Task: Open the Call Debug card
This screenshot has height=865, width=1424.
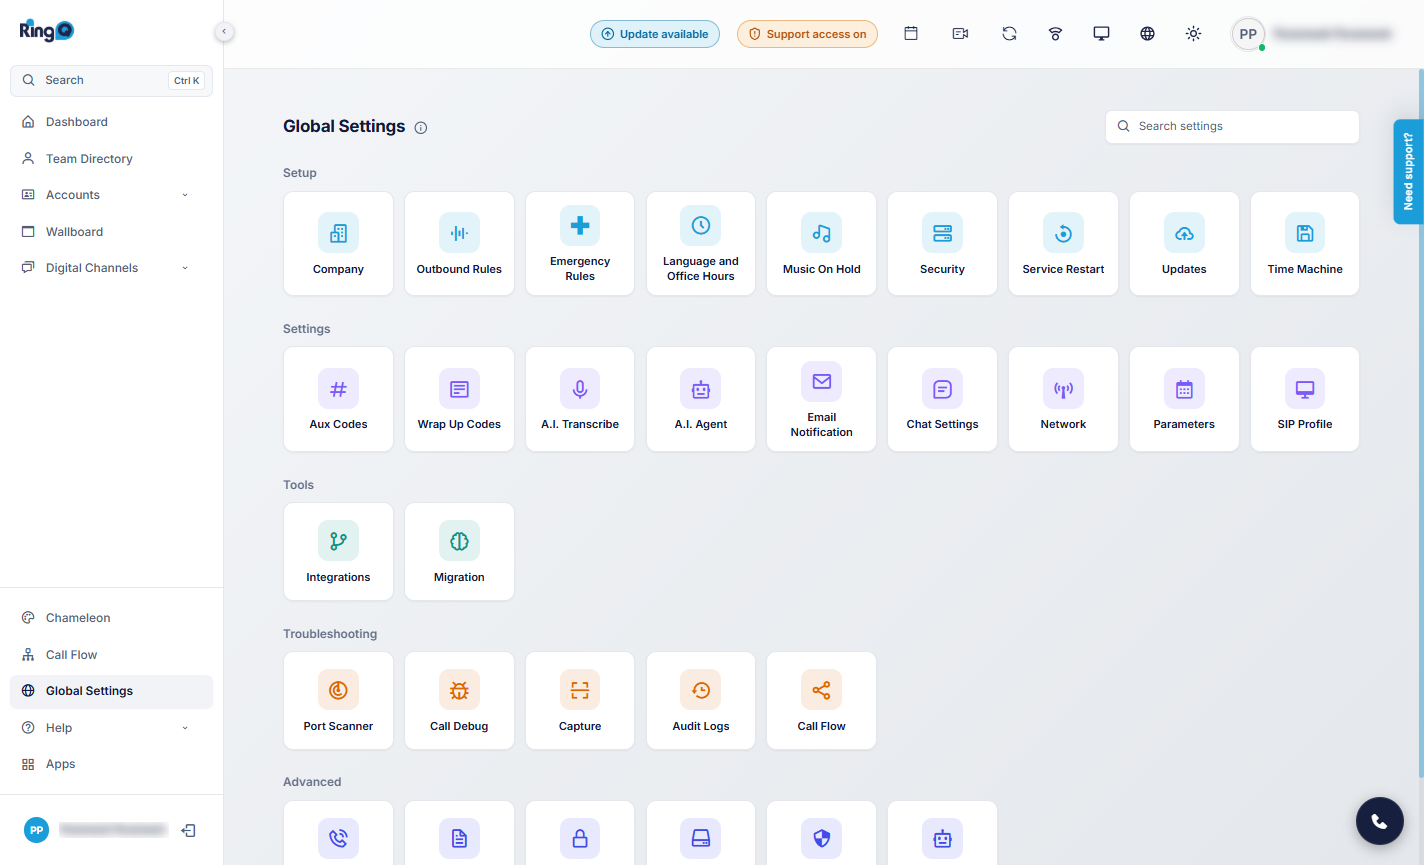Action: tap(459, 701)
